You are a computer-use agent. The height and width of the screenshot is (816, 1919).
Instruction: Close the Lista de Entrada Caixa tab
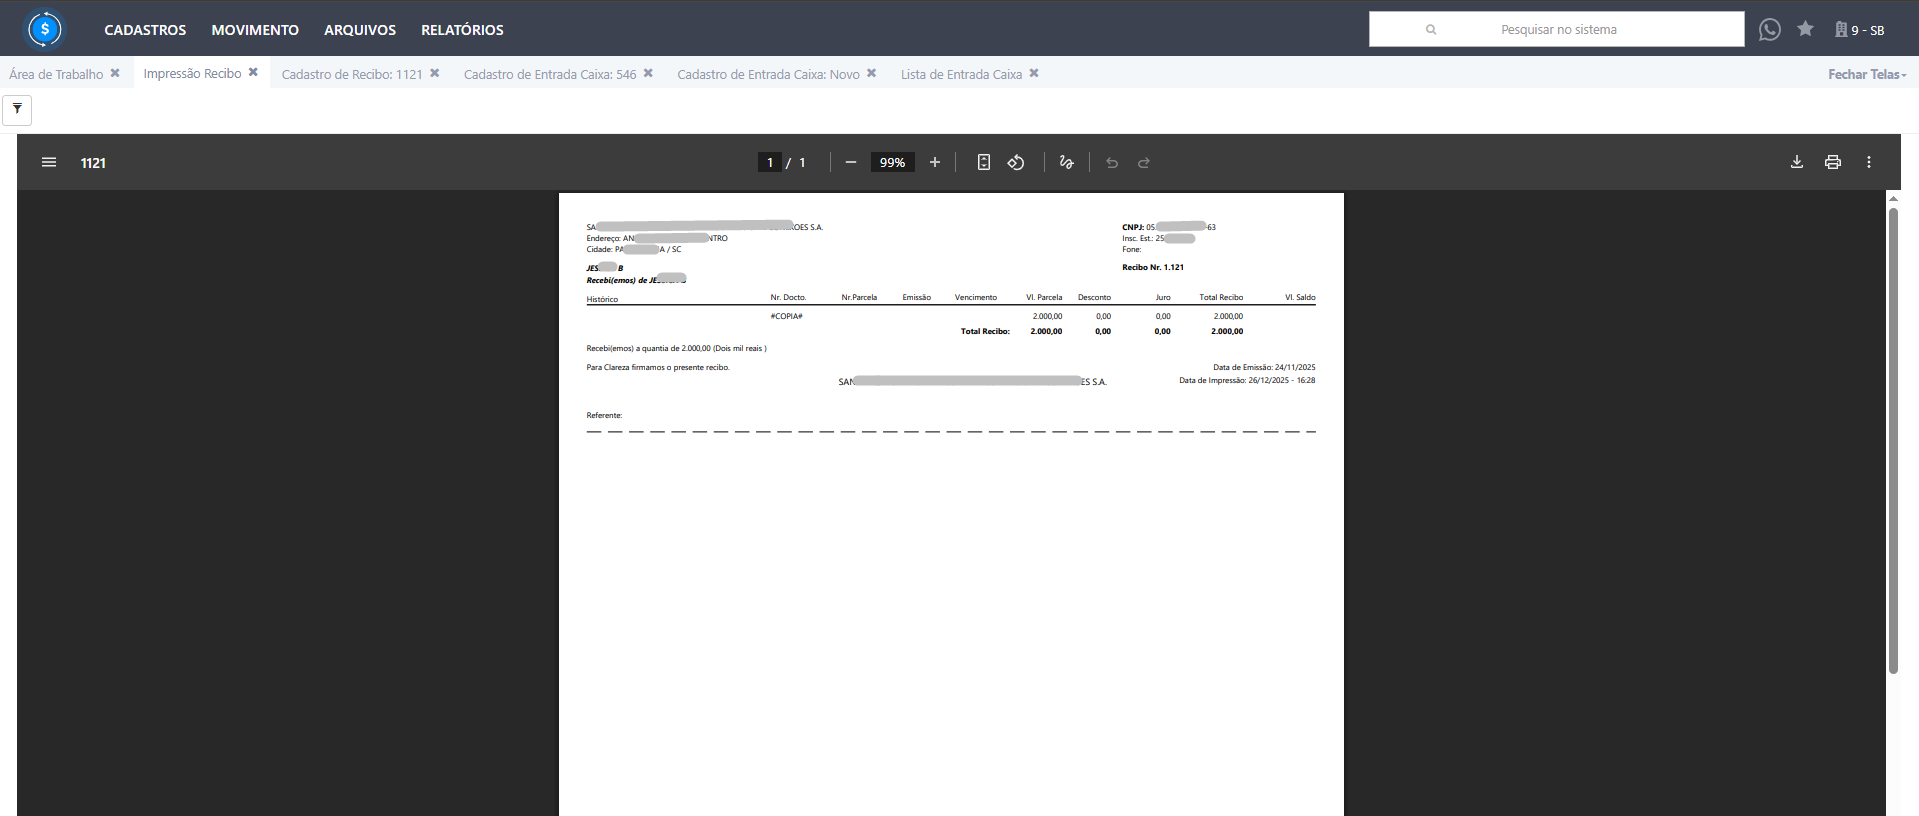tap(1034, 73)
